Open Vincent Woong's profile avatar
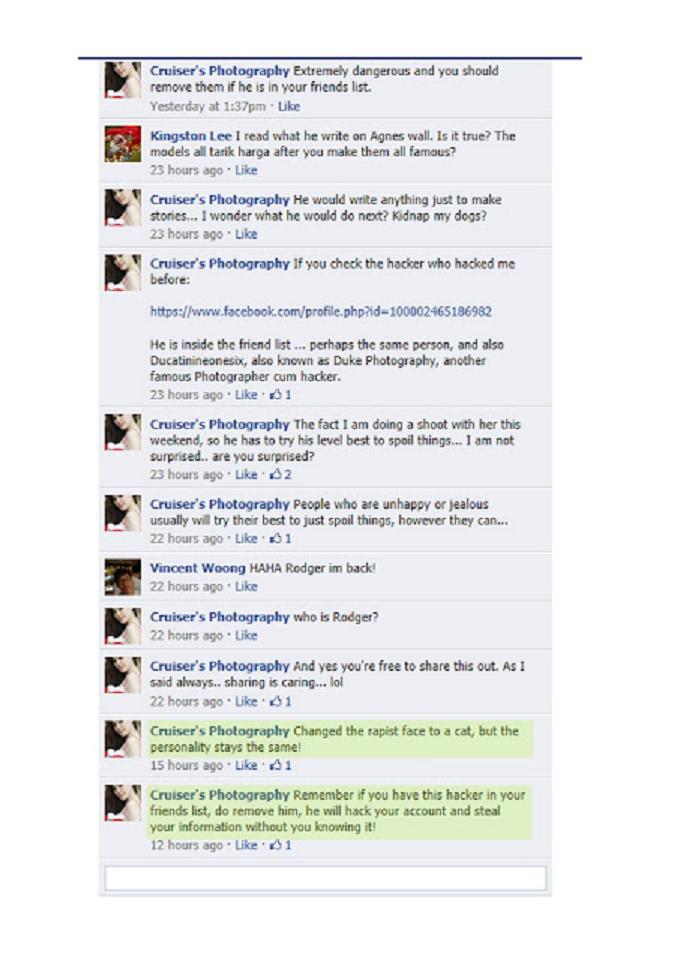The image size is (678, 960). [x=122, y=577]
